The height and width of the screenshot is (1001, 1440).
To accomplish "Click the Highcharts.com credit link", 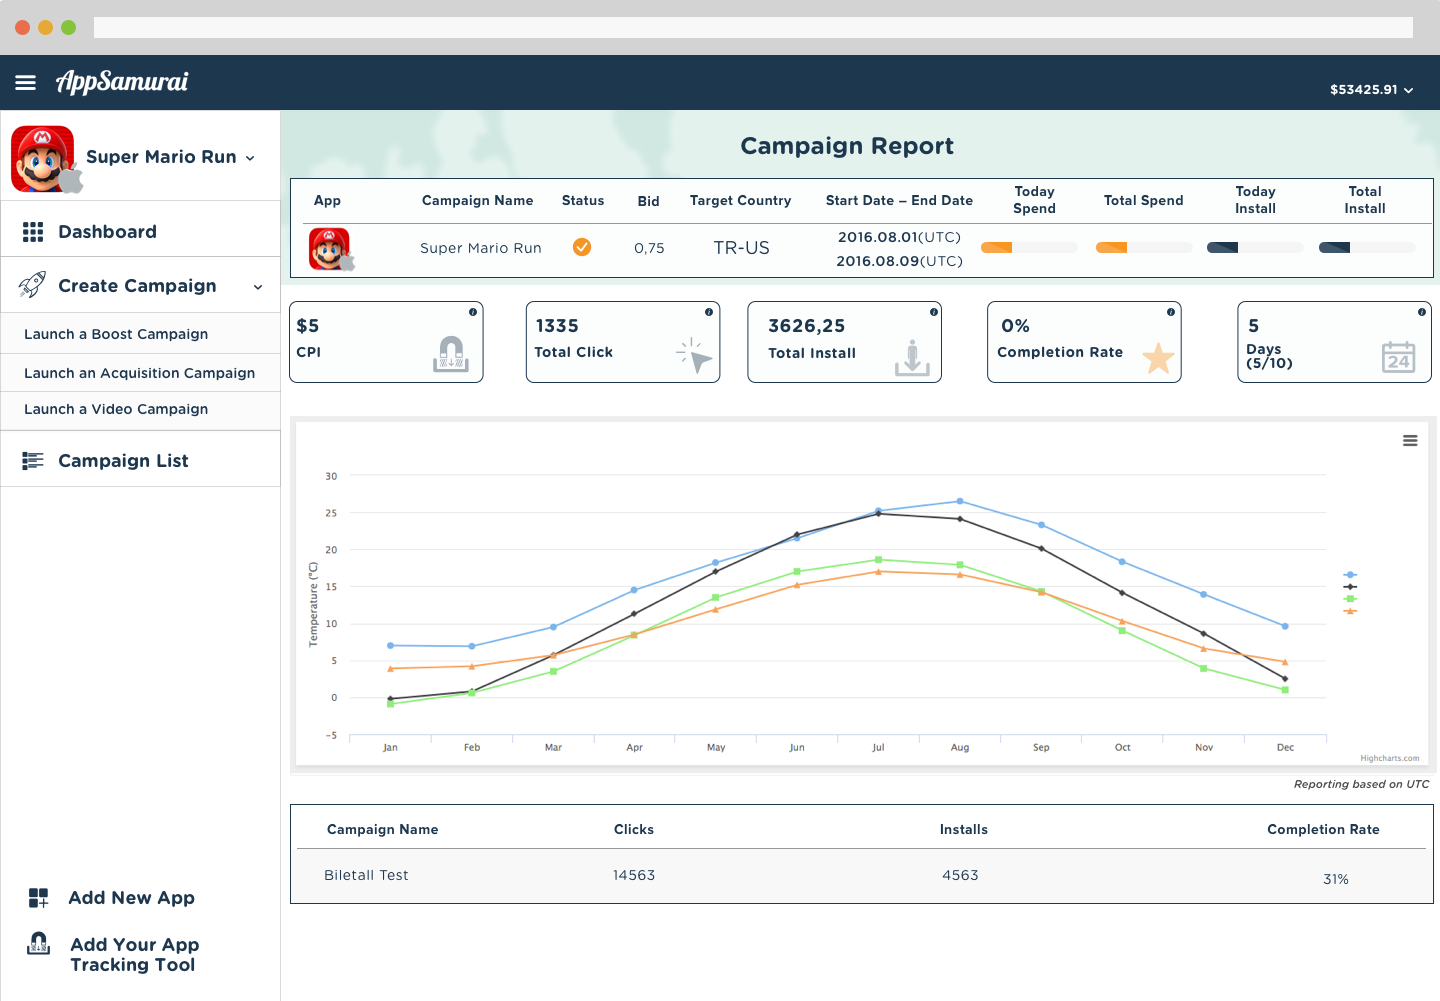I will [1389, 759].
